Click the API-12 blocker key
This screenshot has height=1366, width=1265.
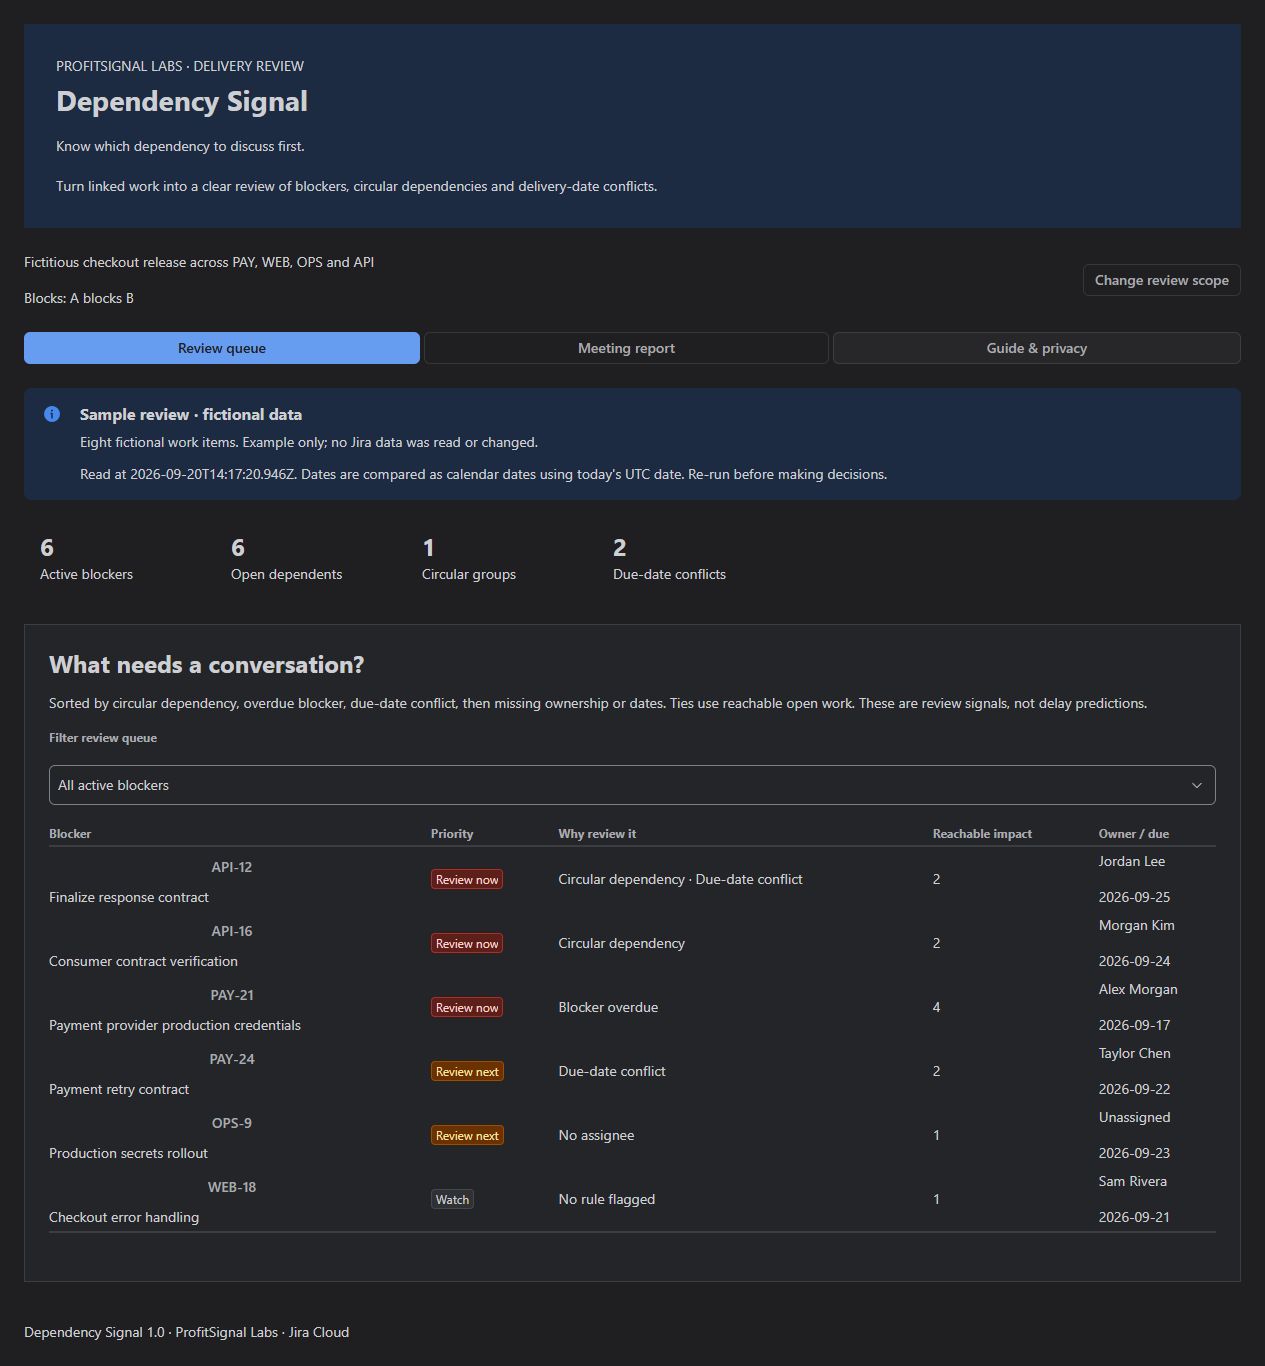pos(232,867)
